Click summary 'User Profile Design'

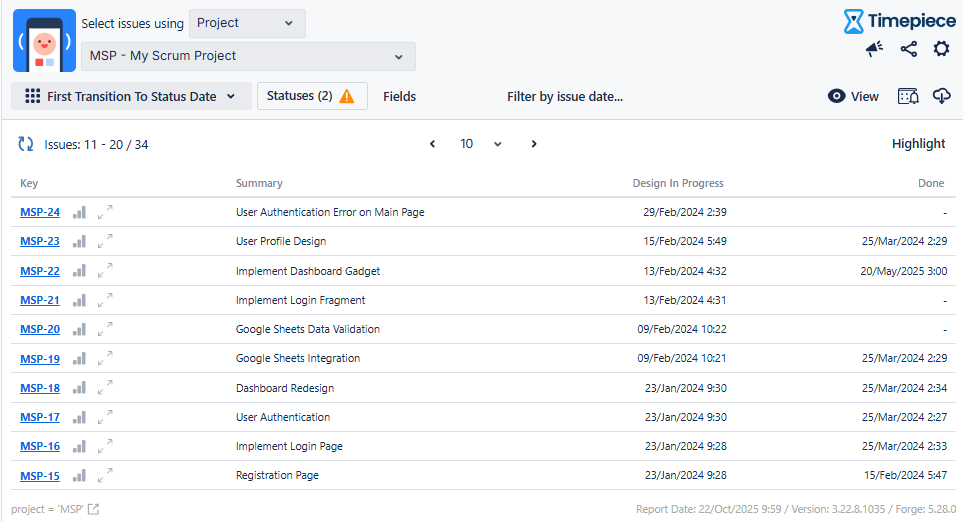(281, 241)
